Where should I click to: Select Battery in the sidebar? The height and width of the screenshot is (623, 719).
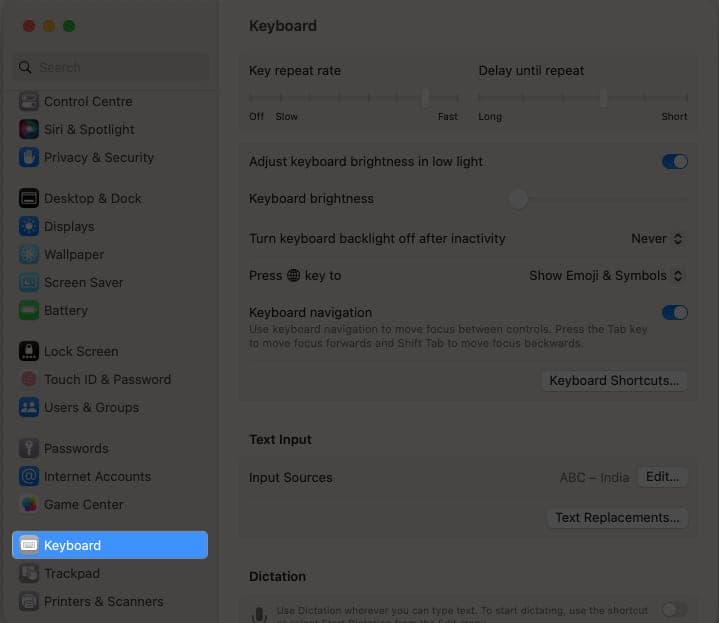[110, 310]
